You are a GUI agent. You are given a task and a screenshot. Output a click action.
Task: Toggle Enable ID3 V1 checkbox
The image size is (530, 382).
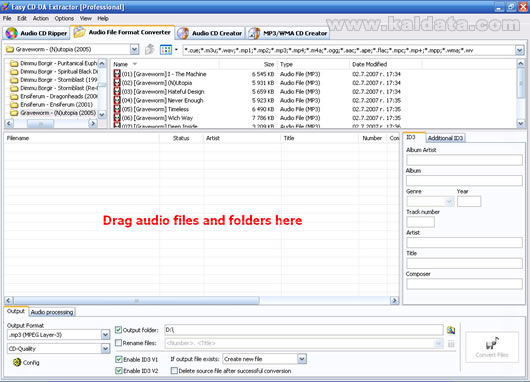click(x=119, y=359)
